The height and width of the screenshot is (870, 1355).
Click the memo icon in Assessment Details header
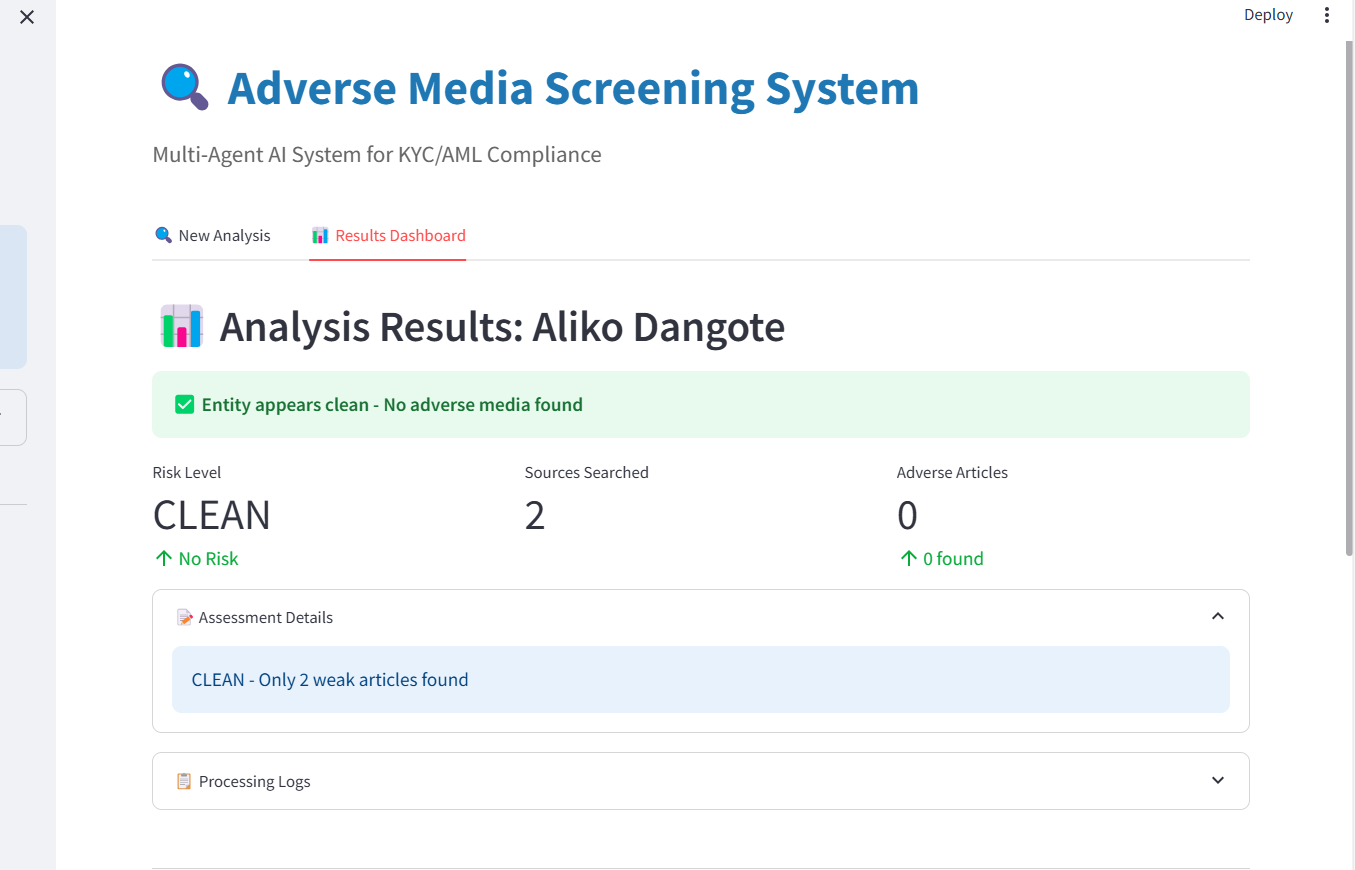click(x=184, y=618)
